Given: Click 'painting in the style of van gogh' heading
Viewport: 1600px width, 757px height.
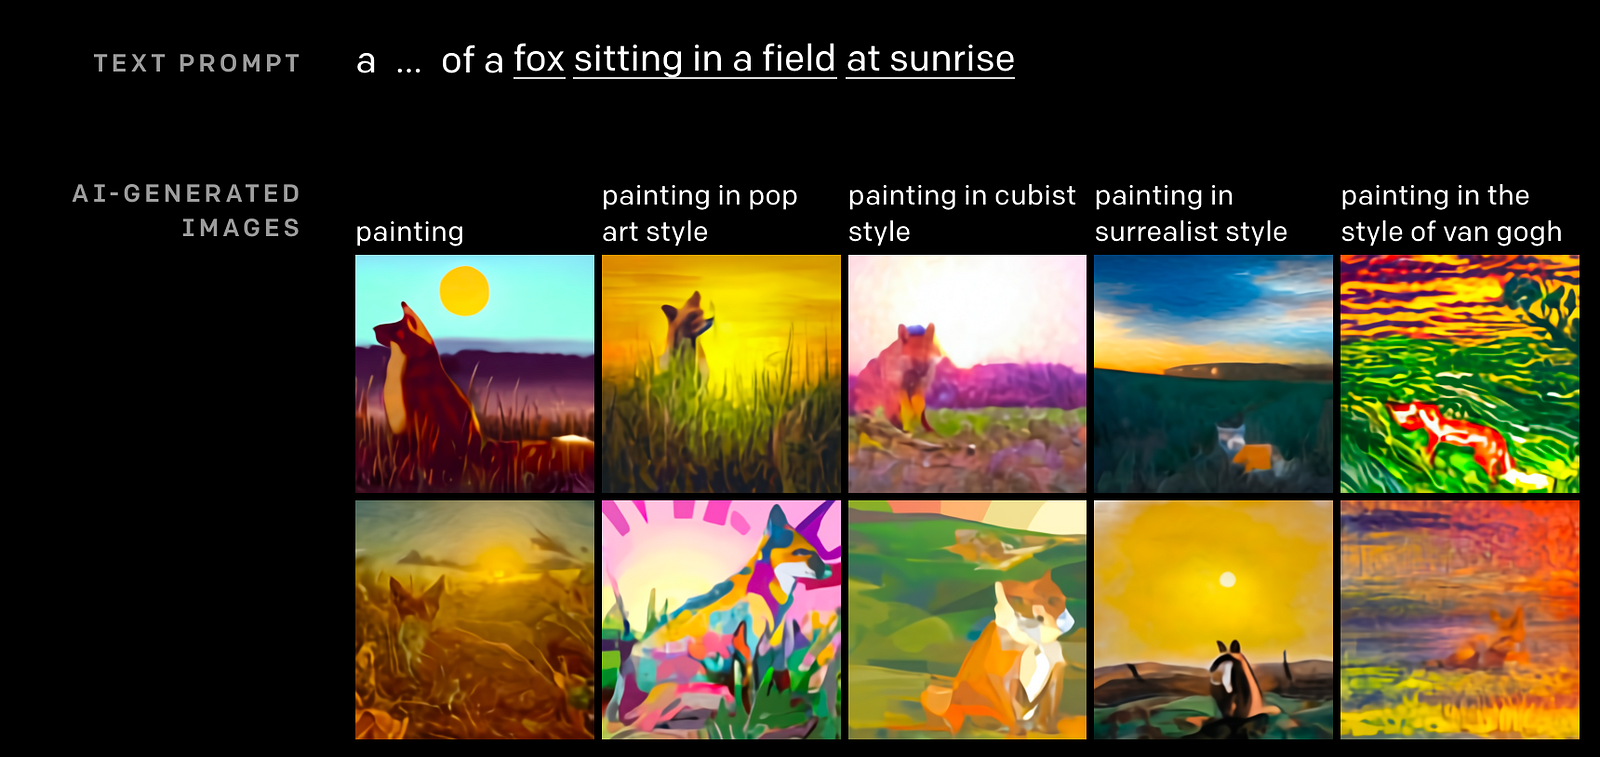Looking at the screenshot, I should tap(1450, 213).
